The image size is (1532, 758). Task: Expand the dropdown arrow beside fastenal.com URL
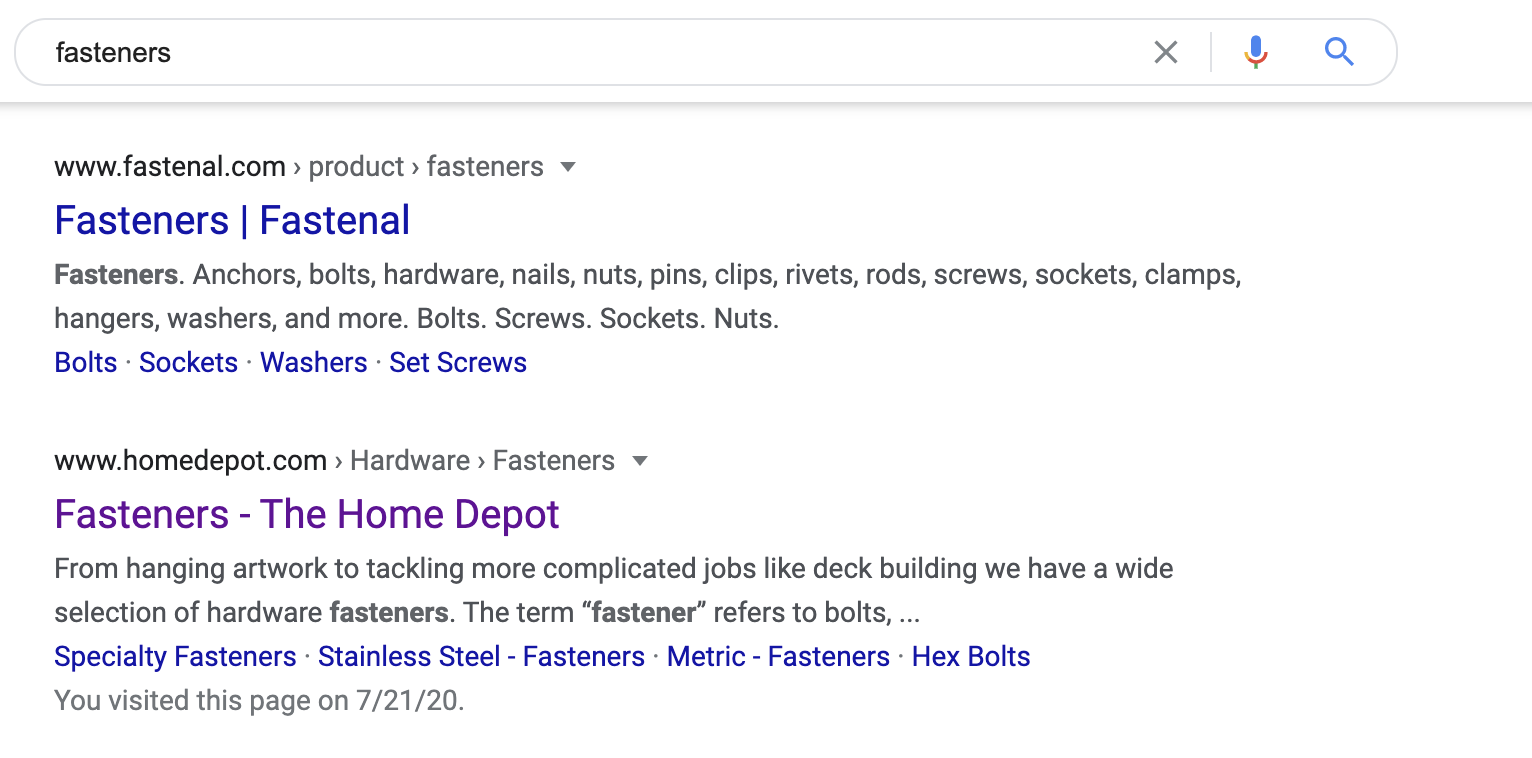(x=568, y=167)
